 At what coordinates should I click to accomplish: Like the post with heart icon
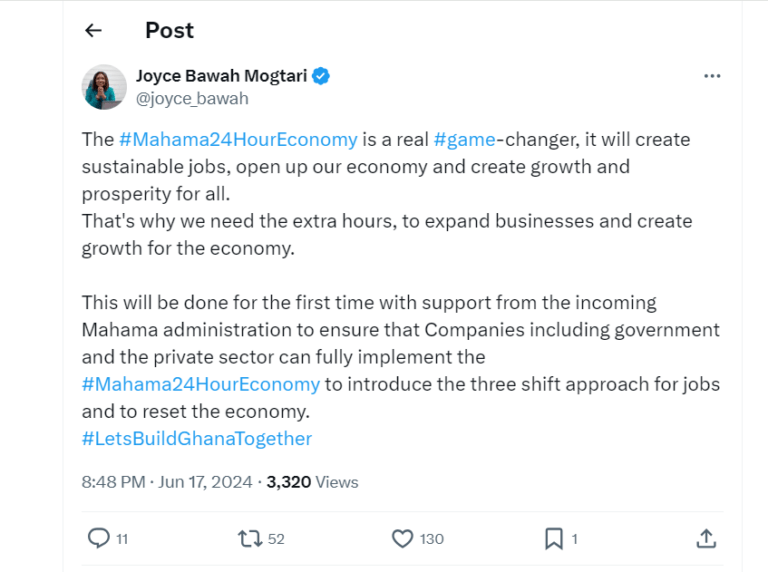coord(402,538)
